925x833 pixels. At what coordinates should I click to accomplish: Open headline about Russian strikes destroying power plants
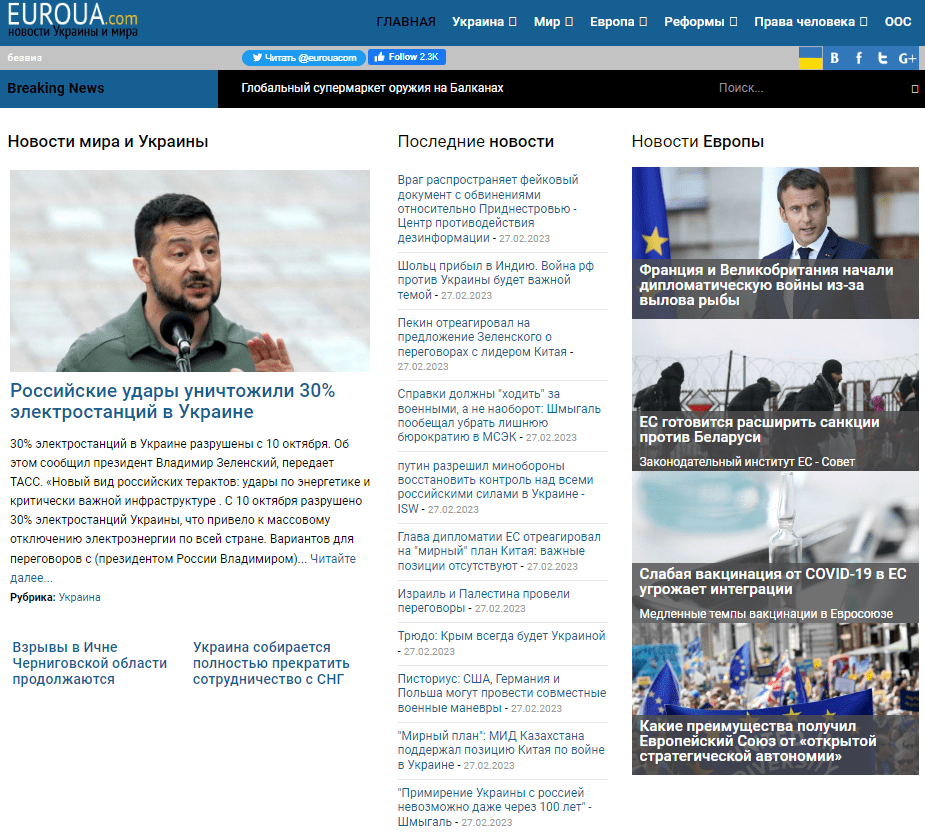pos(172,401)
